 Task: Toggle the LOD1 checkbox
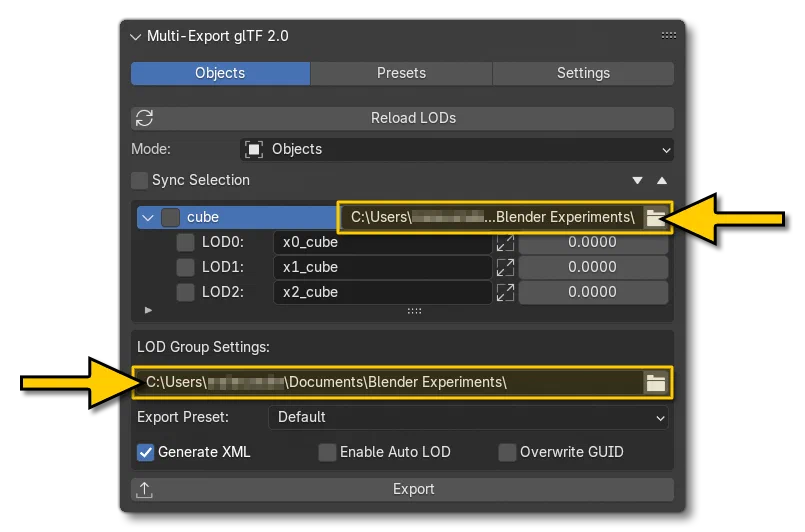[x=185, y=267]
